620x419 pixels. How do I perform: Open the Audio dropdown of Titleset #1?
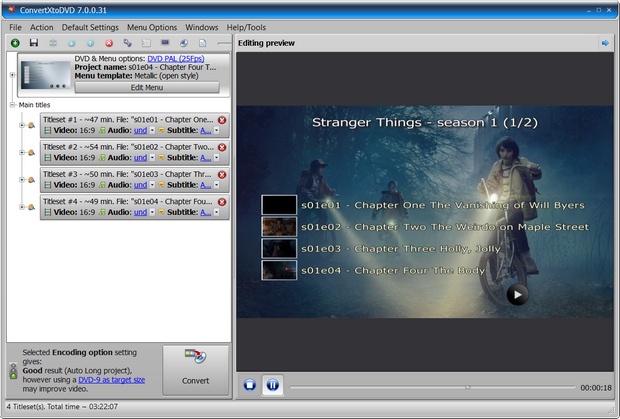pyautogui.click(x=152, y=130)
